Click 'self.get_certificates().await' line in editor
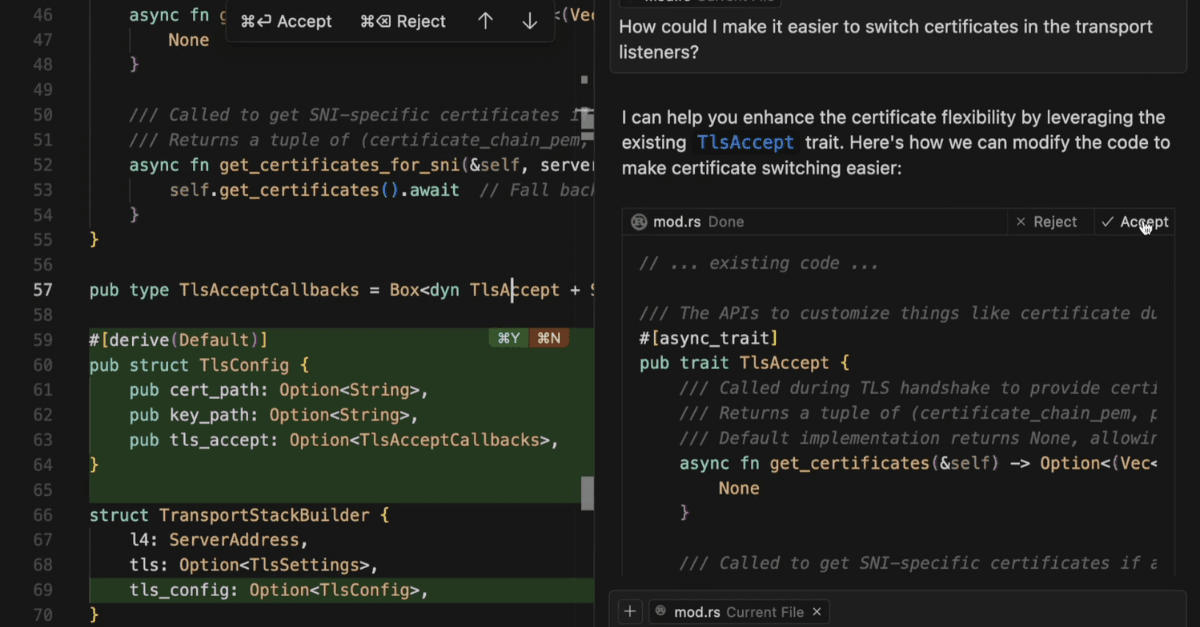The image size is (1200, 627). point(315,190)
